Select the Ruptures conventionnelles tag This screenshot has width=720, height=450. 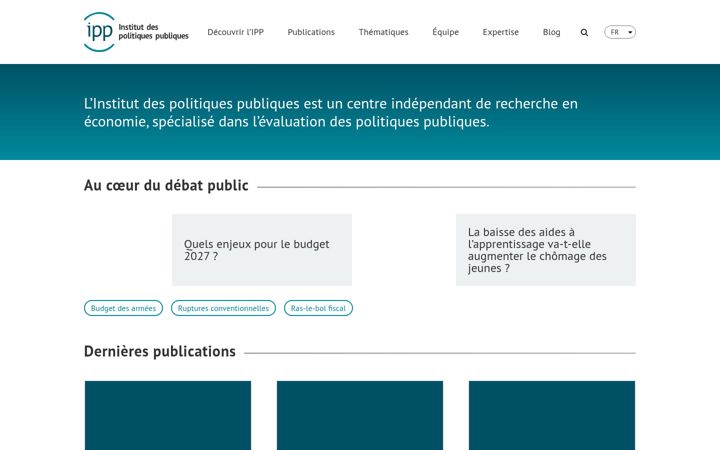coord(223,308)
